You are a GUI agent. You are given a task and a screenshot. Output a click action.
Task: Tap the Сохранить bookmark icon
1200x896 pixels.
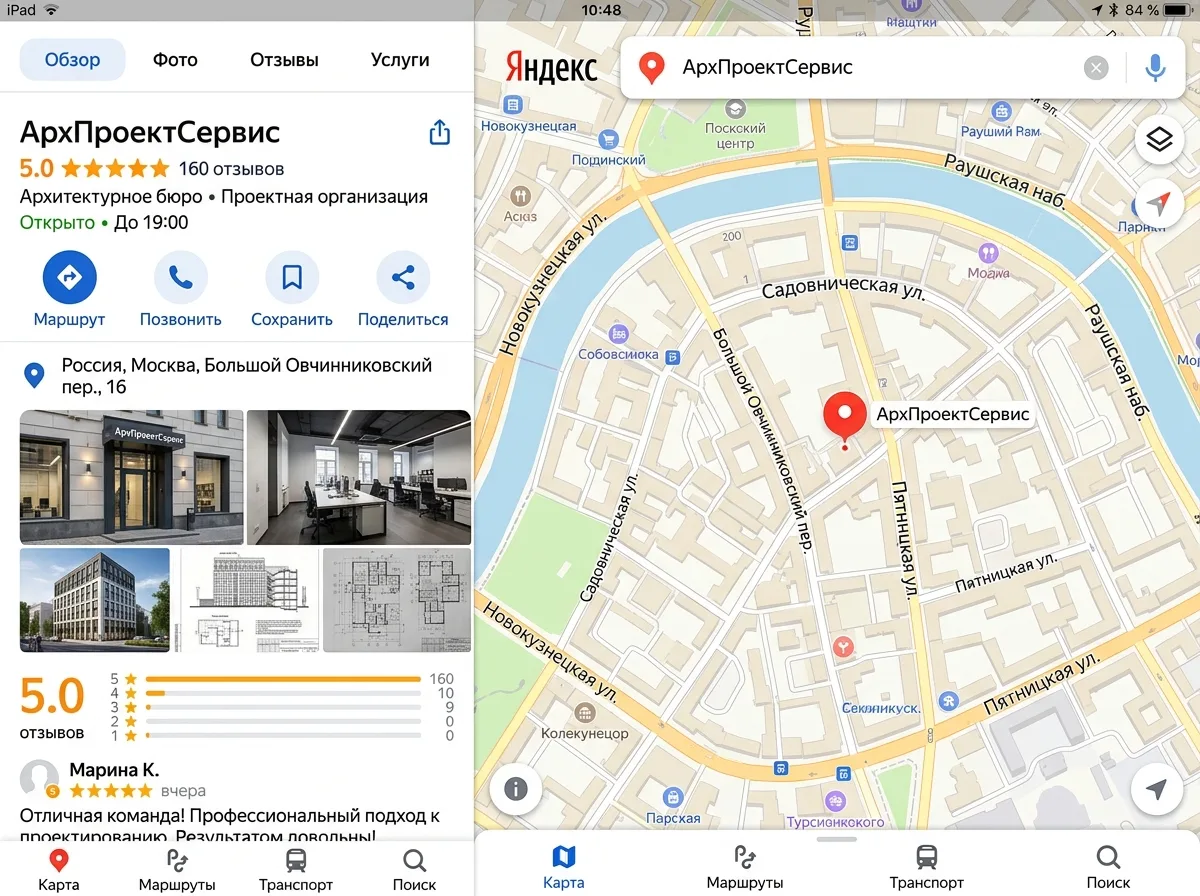[x=292, y=277]
